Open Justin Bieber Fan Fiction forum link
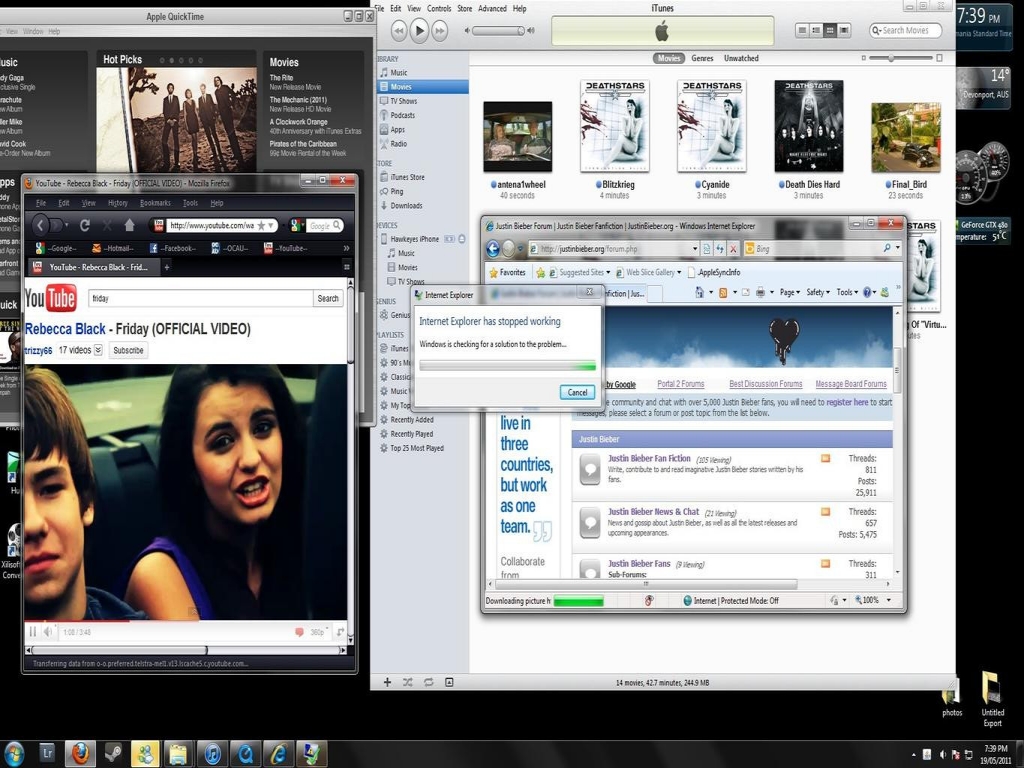 (x=649, y=458)
